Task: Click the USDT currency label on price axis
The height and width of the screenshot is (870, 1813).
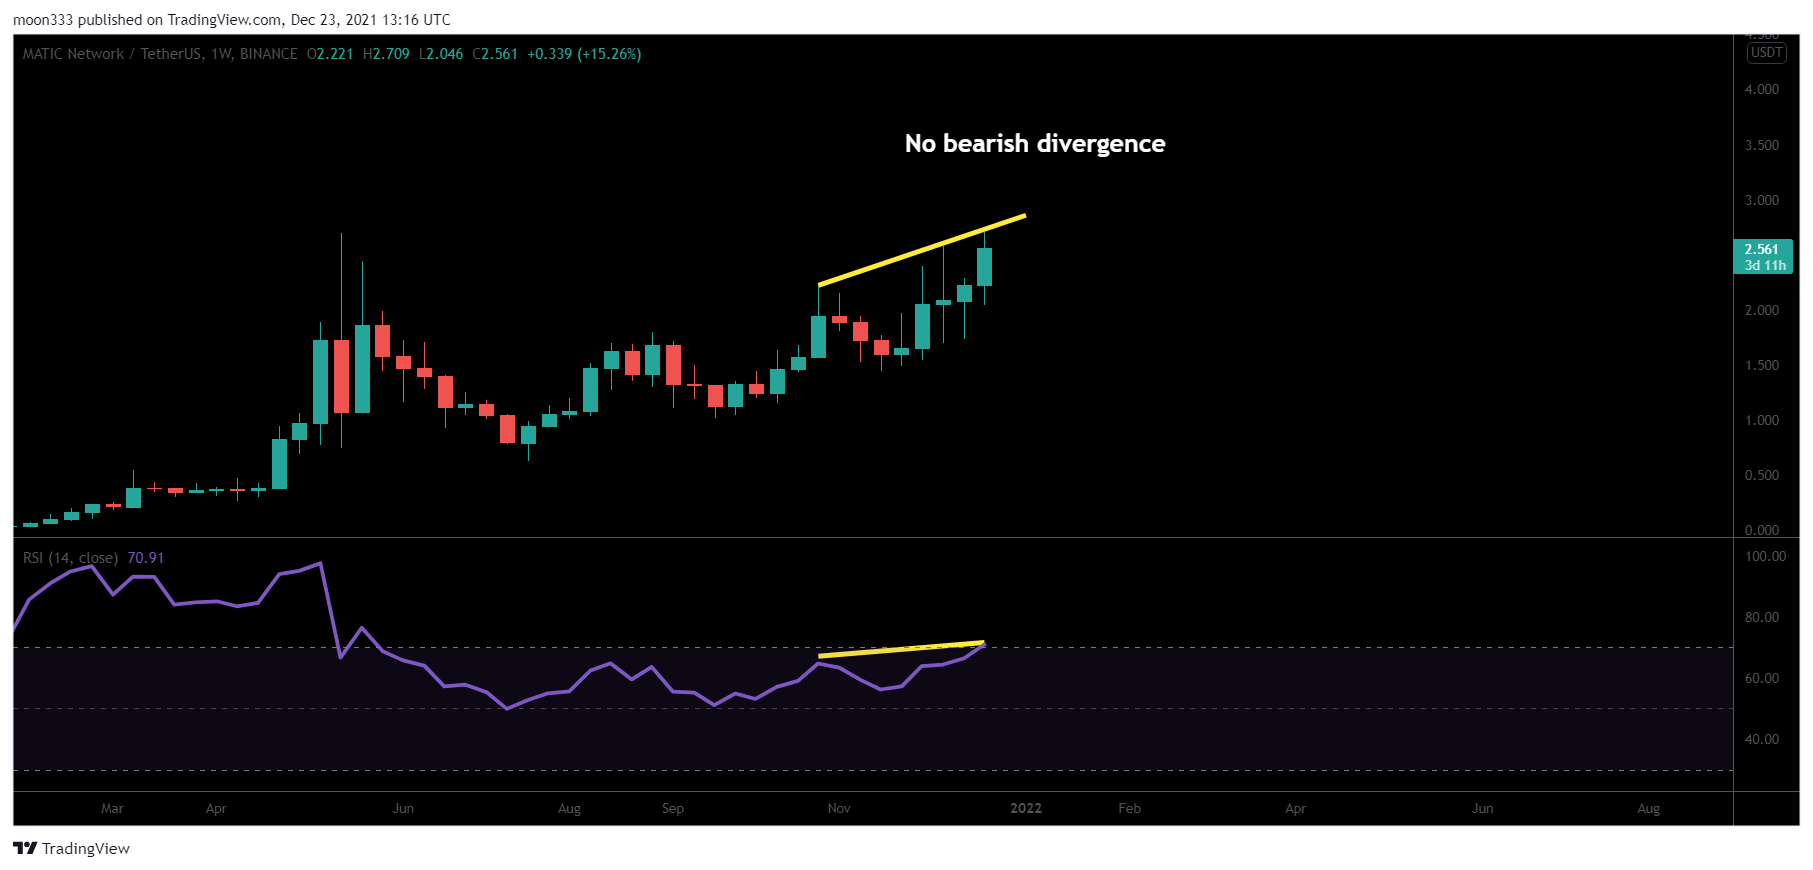Action: point(1766,53)
